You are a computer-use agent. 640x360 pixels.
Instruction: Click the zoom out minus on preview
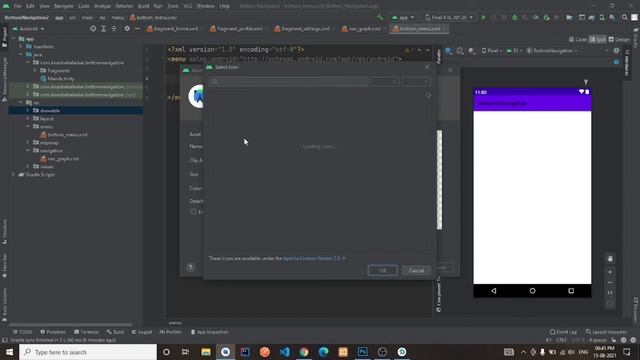[610, 282]
